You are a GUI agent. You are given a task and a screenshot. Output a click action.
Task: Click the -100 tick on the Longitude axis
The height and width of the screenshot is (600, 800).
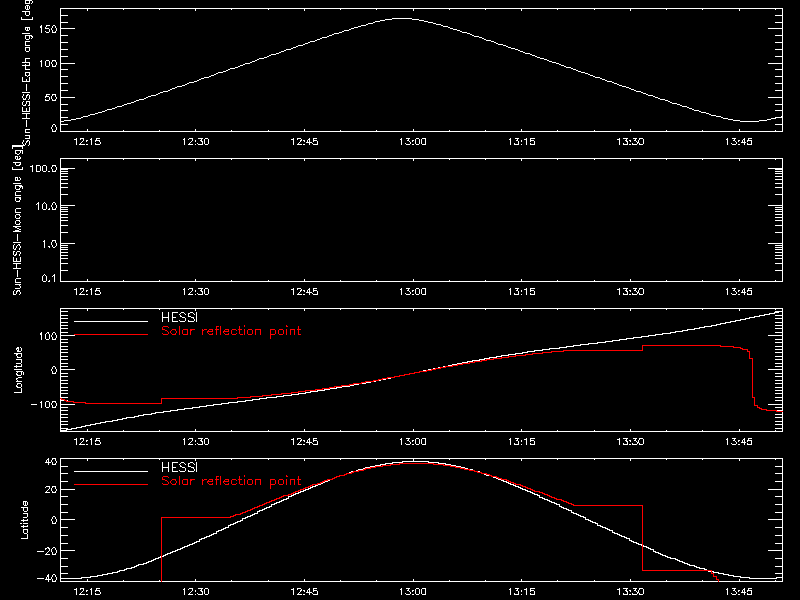coord(44,404)
